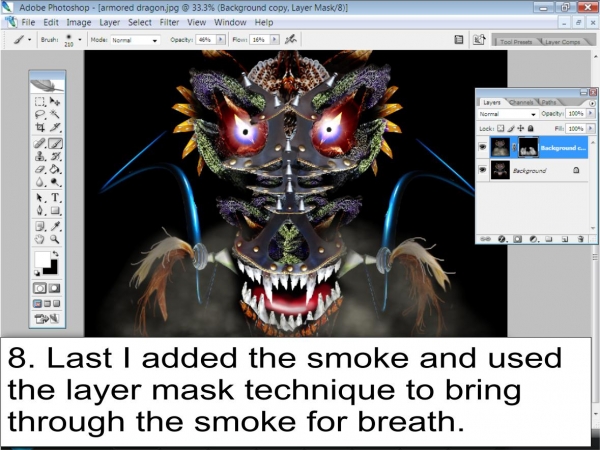The image size is (600, 450).
Task: Select the Hand tool
Action: click(x=40, y=239)
